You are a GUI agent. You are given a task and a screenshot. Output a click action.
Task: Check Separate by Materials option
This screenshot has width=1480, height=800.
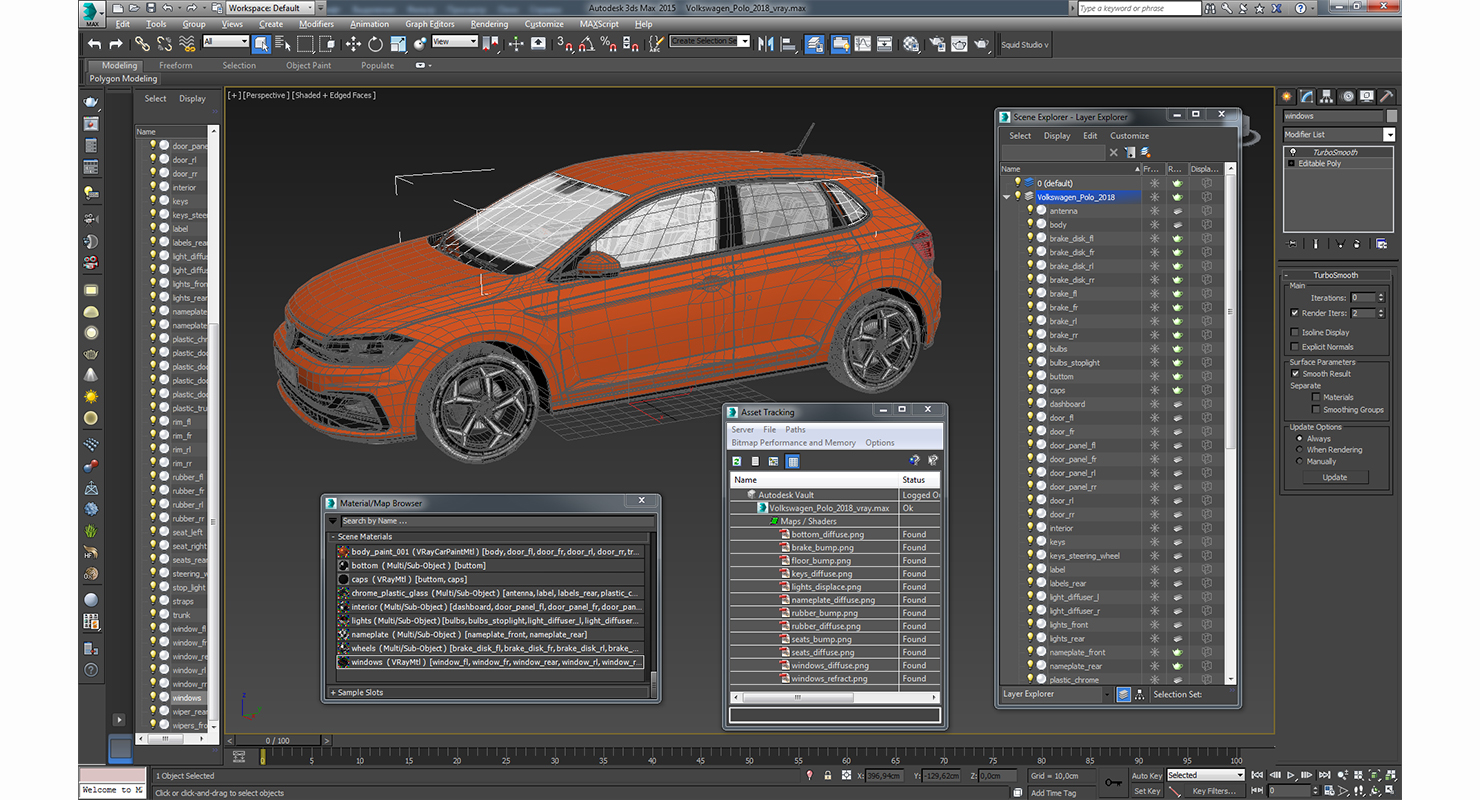[x=1316, y=397]
